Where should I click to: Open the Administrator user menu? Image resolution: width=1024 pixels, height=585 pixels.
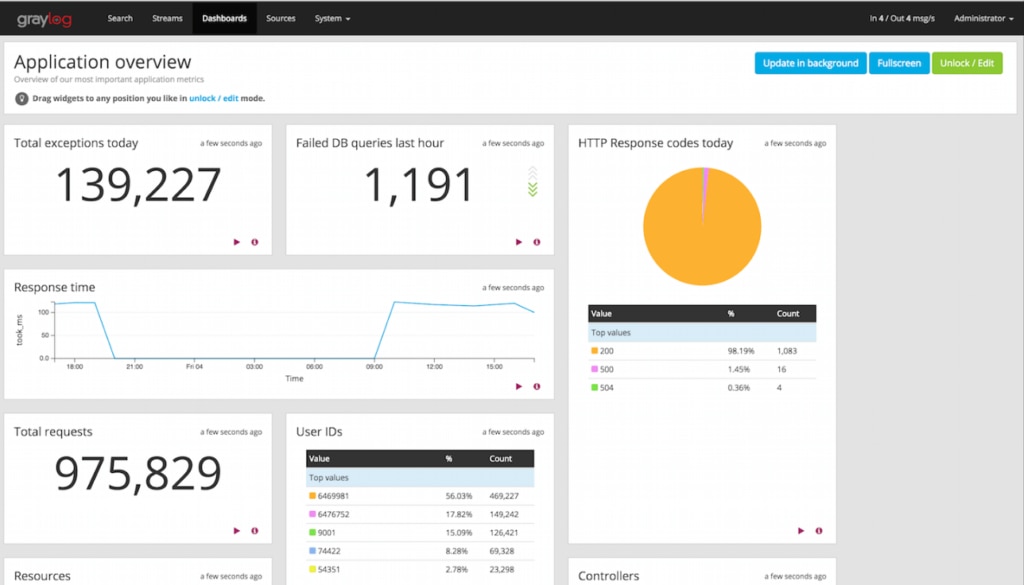coord(984,18)
